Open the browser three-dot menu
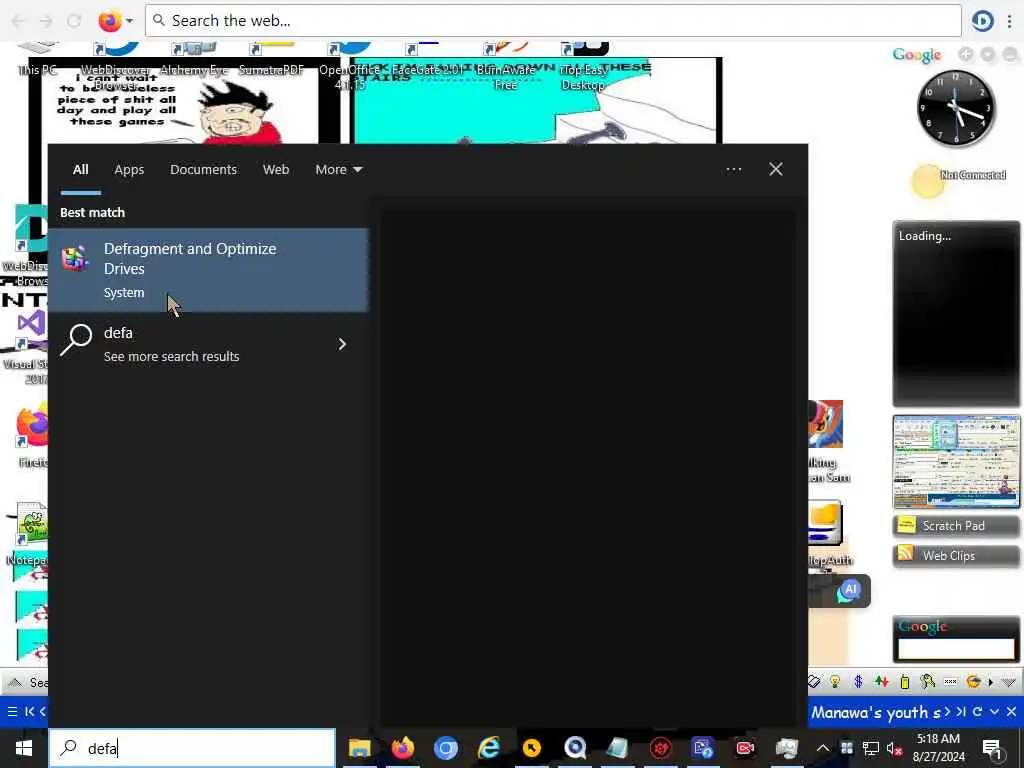This screenshot has height=768, width=1024. coord(1010,21)
